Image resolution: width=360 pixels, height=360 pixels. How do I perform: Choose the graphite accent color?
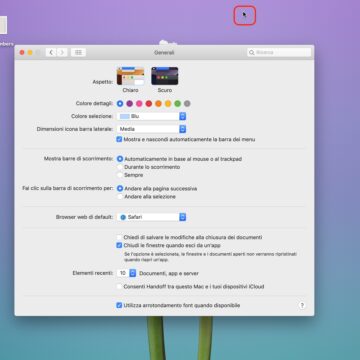tap(187, 104)
